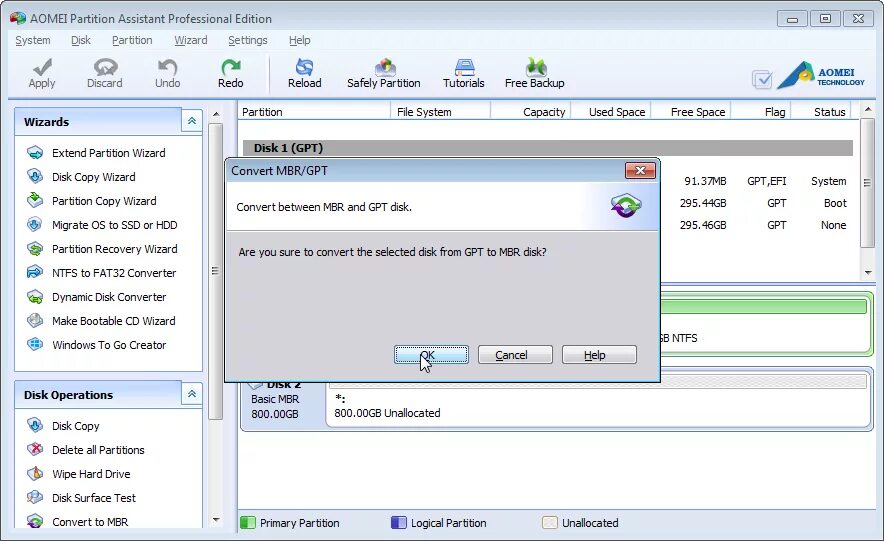Click Disk Surface Test label
Viewport: 884px width, 541px height.
click(x=94, y=498)
